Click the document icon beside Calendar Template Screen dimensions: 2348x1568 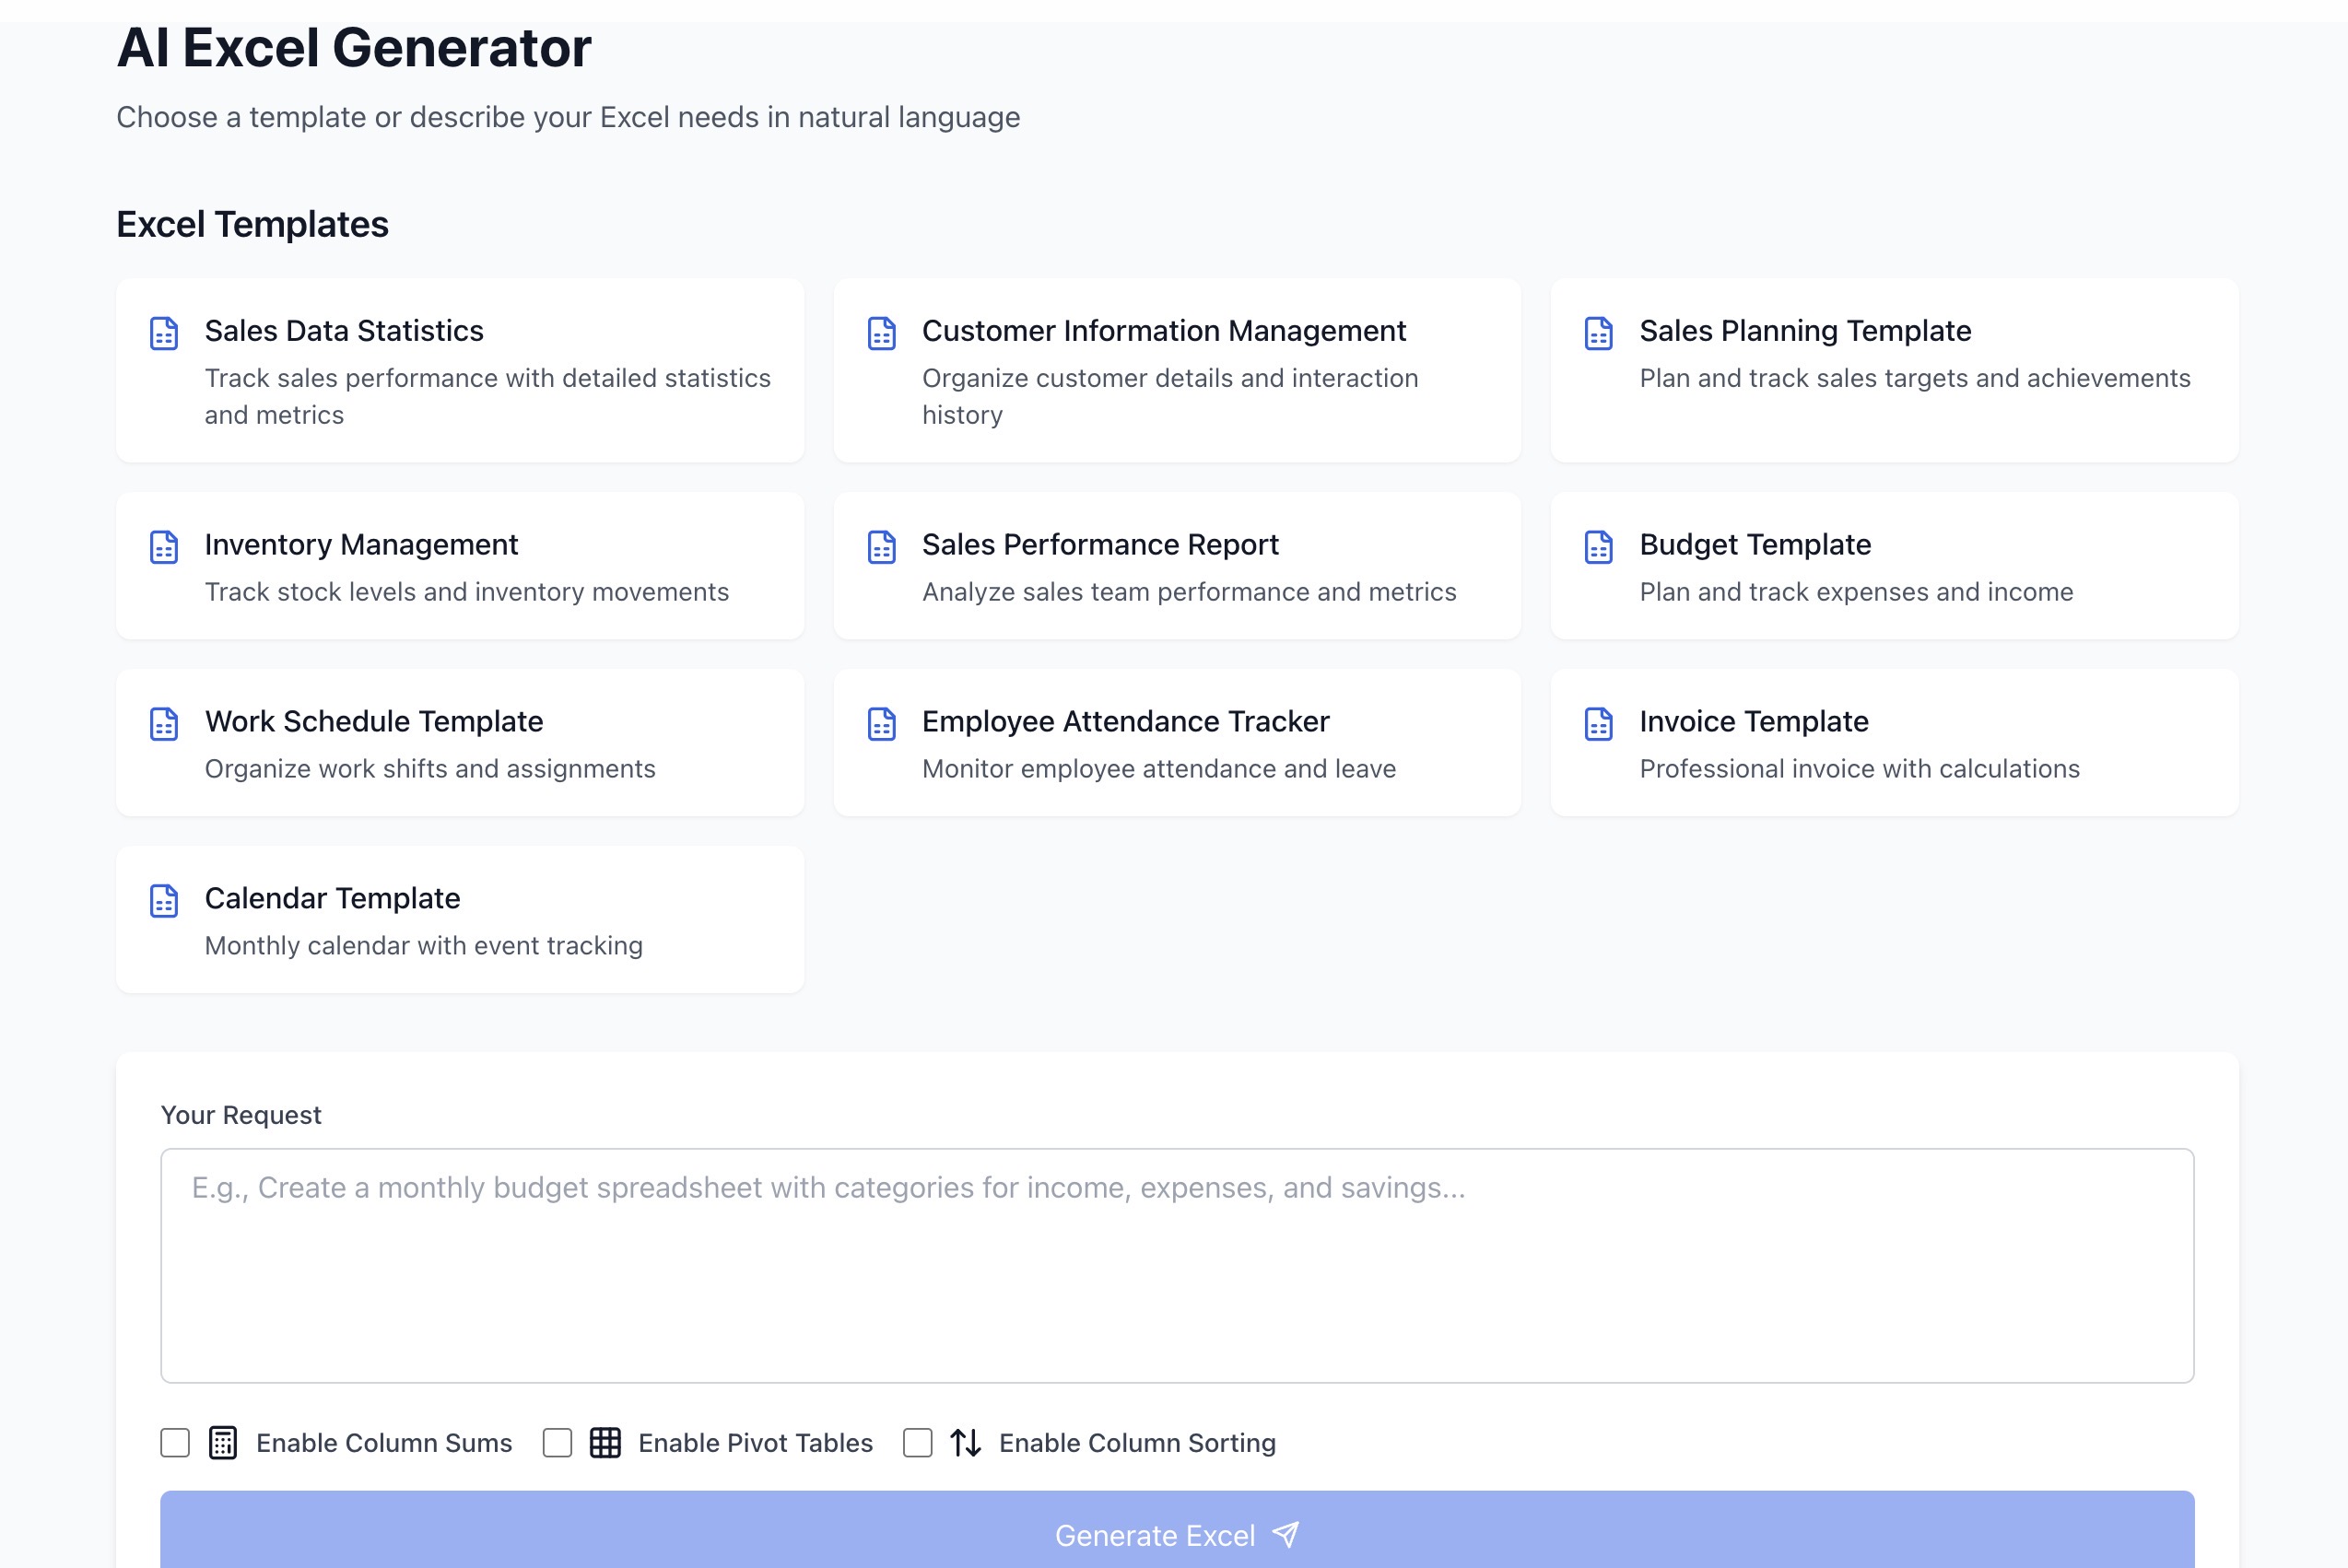click(x=163, y=900)
